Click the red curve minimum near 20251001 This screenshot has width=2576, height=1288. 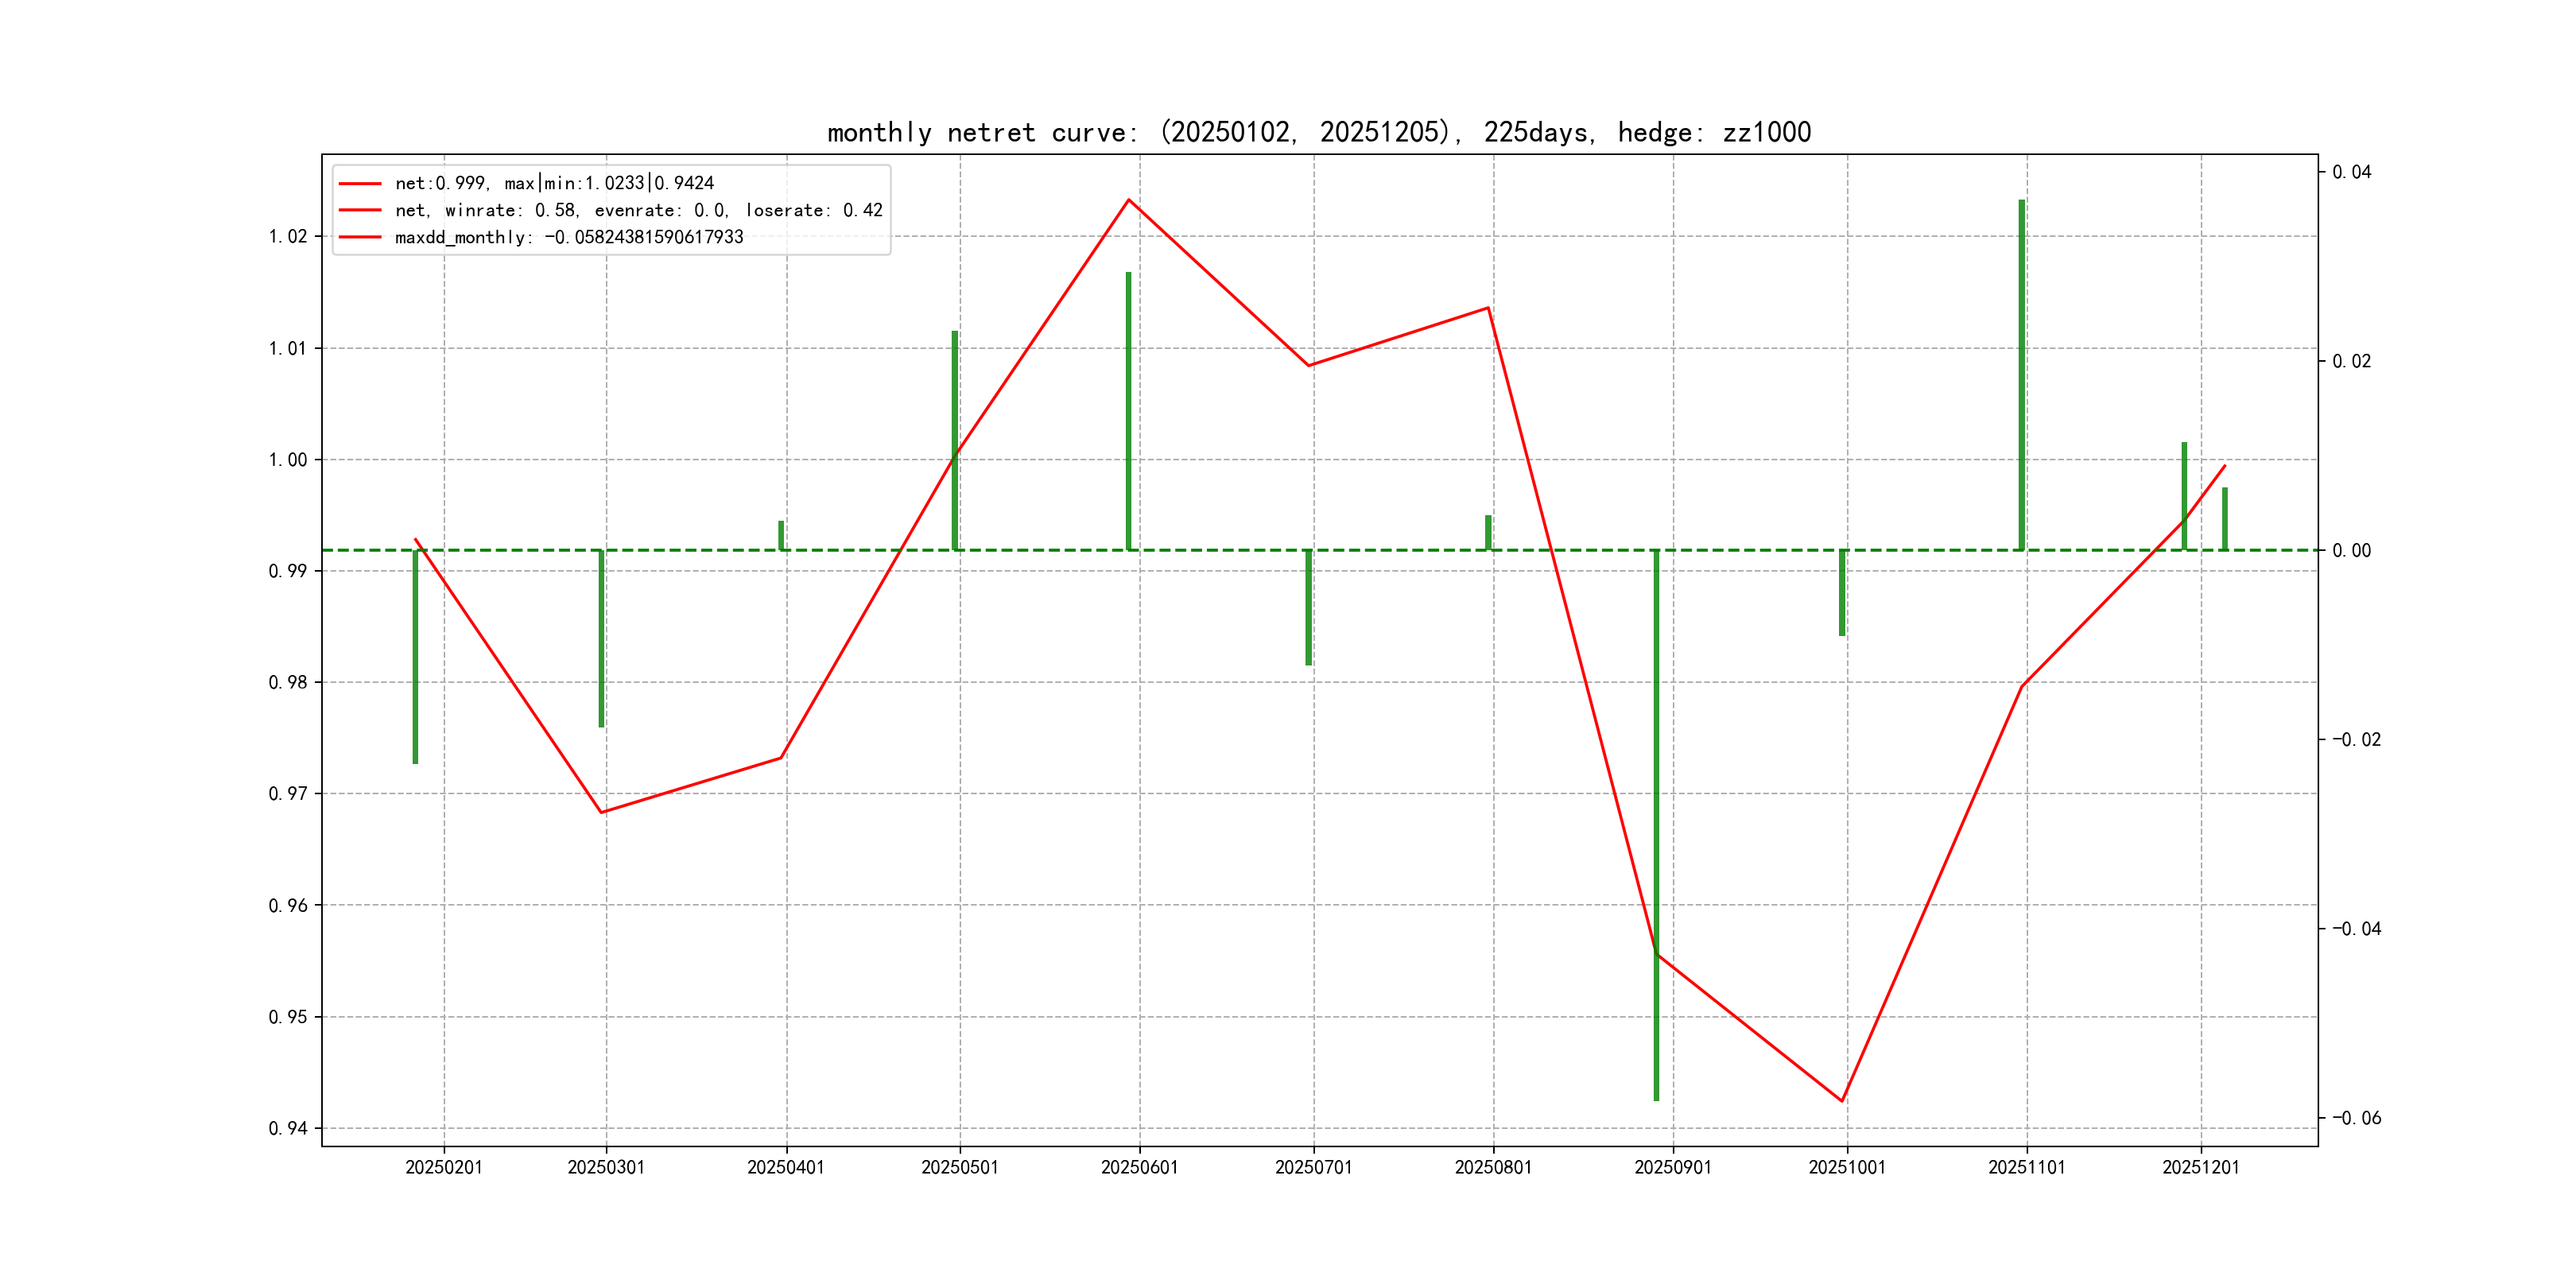tap(1841, 1100)
